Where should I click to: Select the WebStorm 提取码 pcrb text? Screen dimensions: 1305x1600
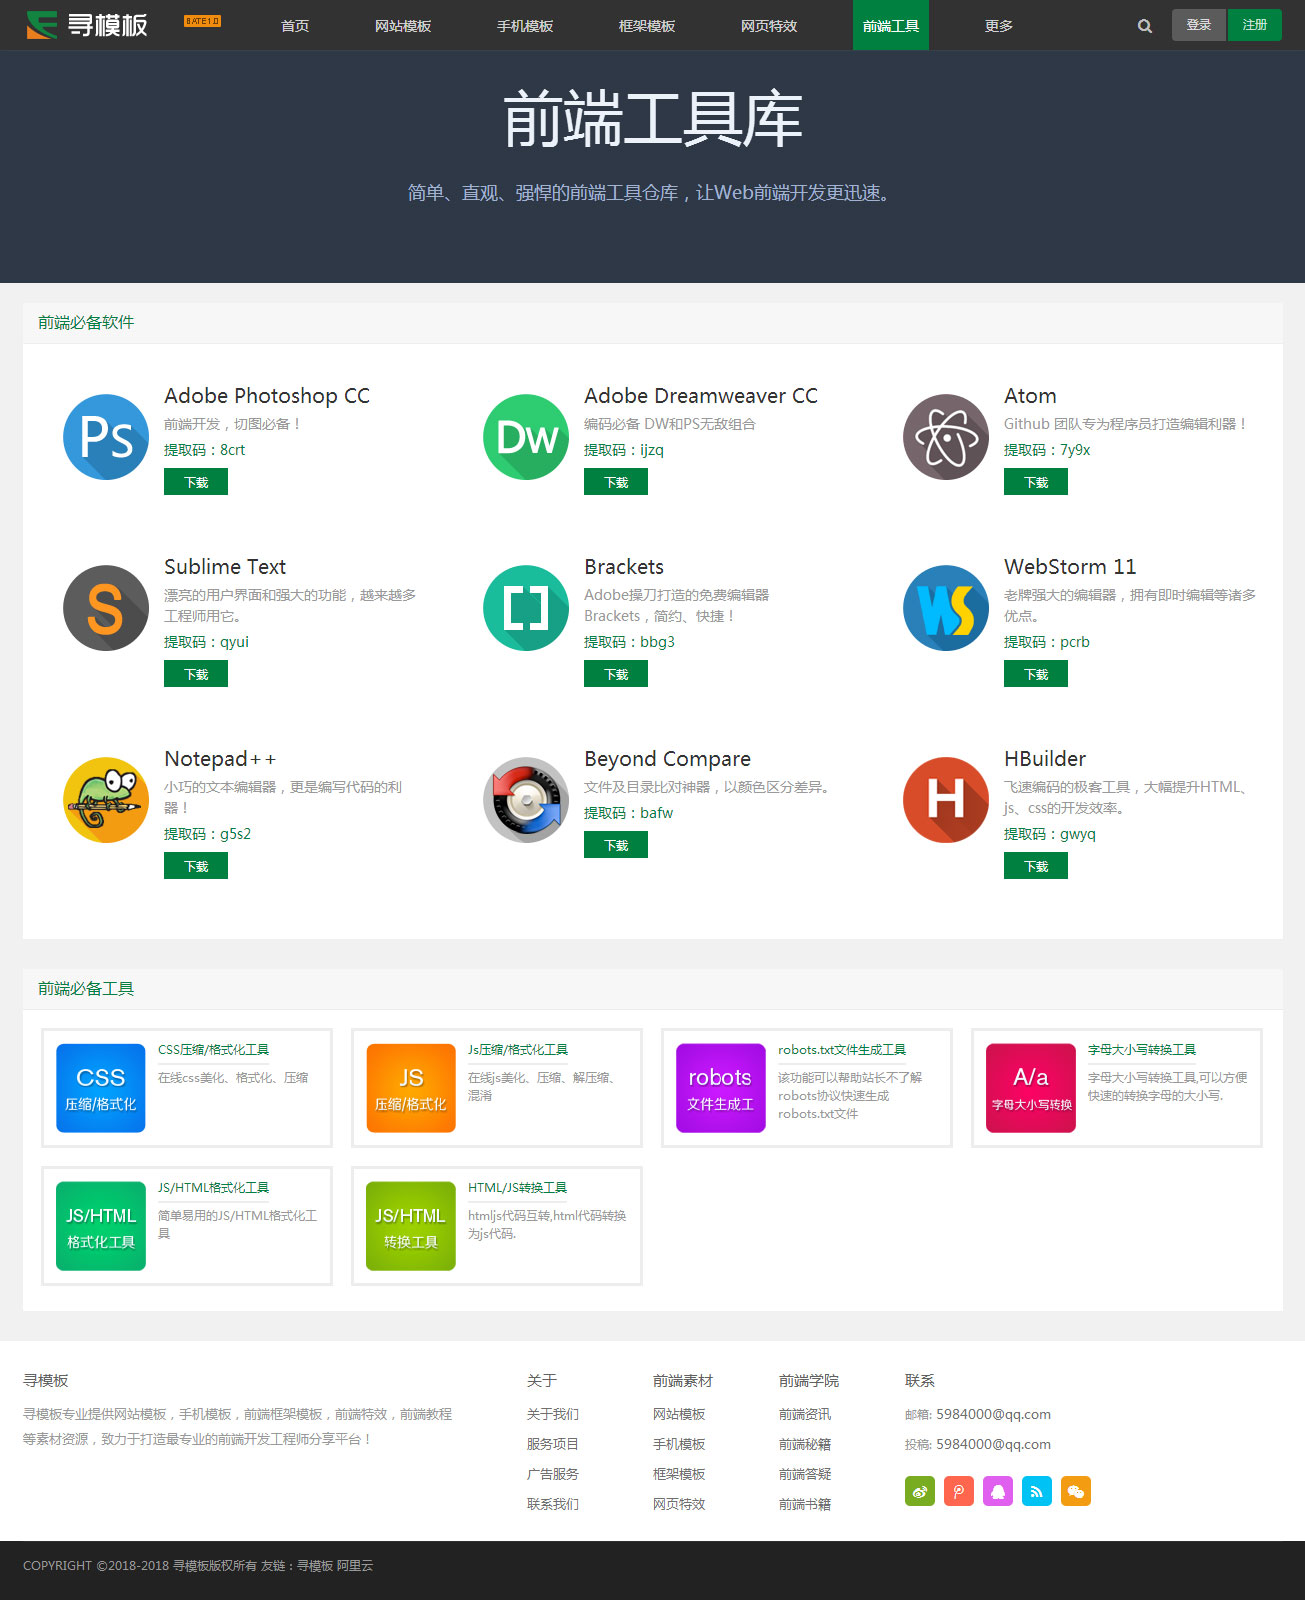[1047, 642]
